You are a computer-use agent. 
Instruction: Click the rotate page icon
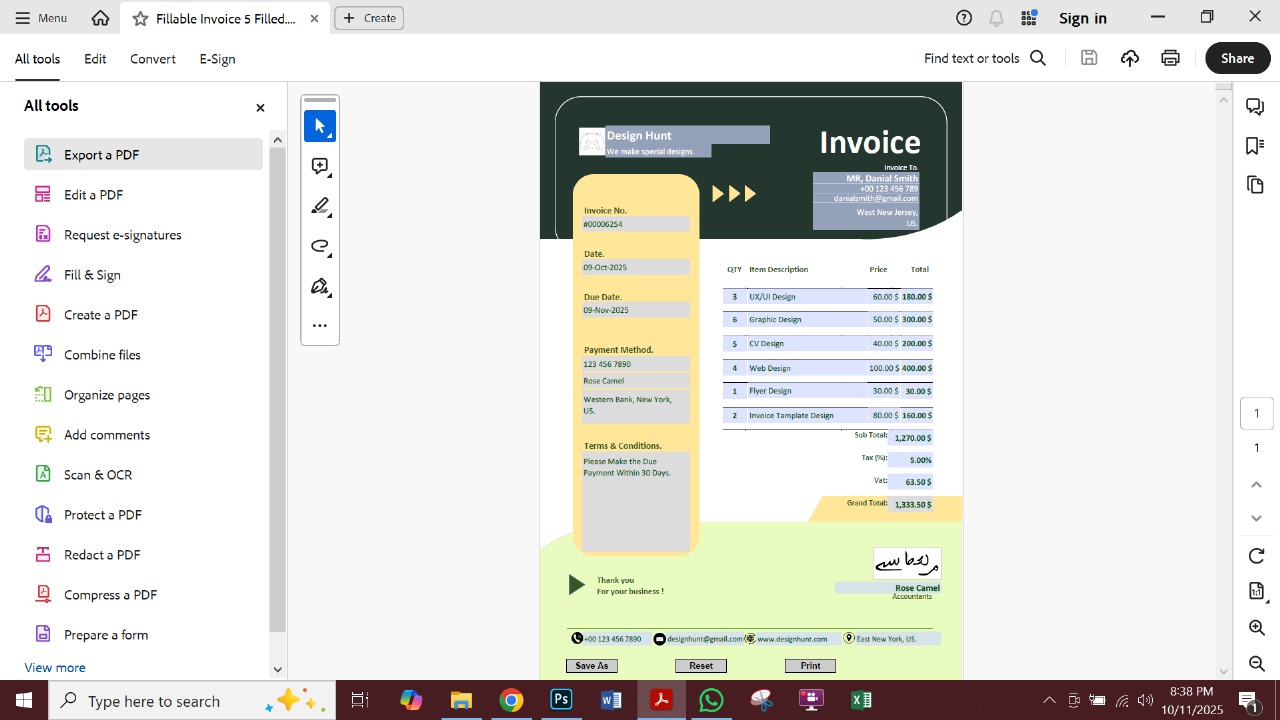(x=1257, y=556)
